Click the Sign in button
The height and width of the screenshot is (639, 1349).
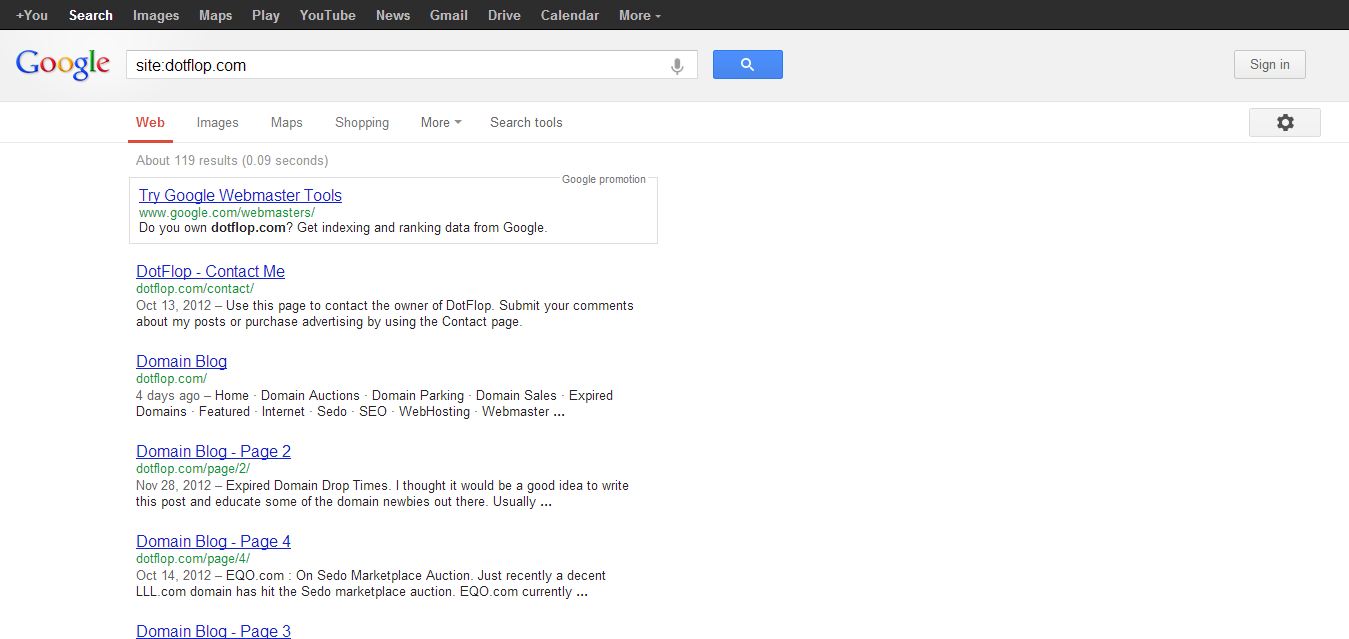tap(1269, 65)
